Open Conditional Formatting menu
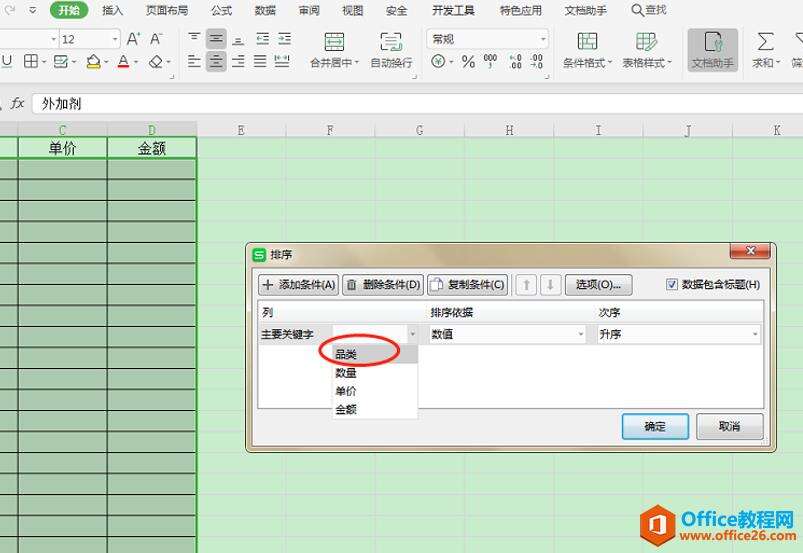The width and height of the screenshot is (803, 553). [587, 50]
